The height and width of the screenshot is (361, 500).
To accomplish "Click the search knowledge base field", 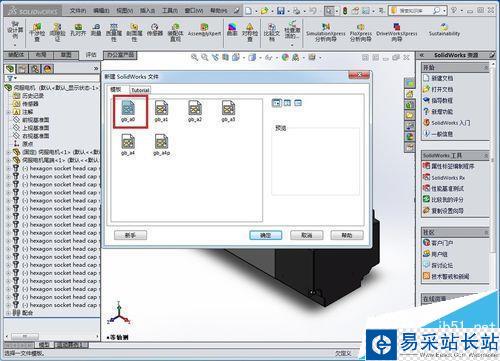I will click(x=415, y=11).
